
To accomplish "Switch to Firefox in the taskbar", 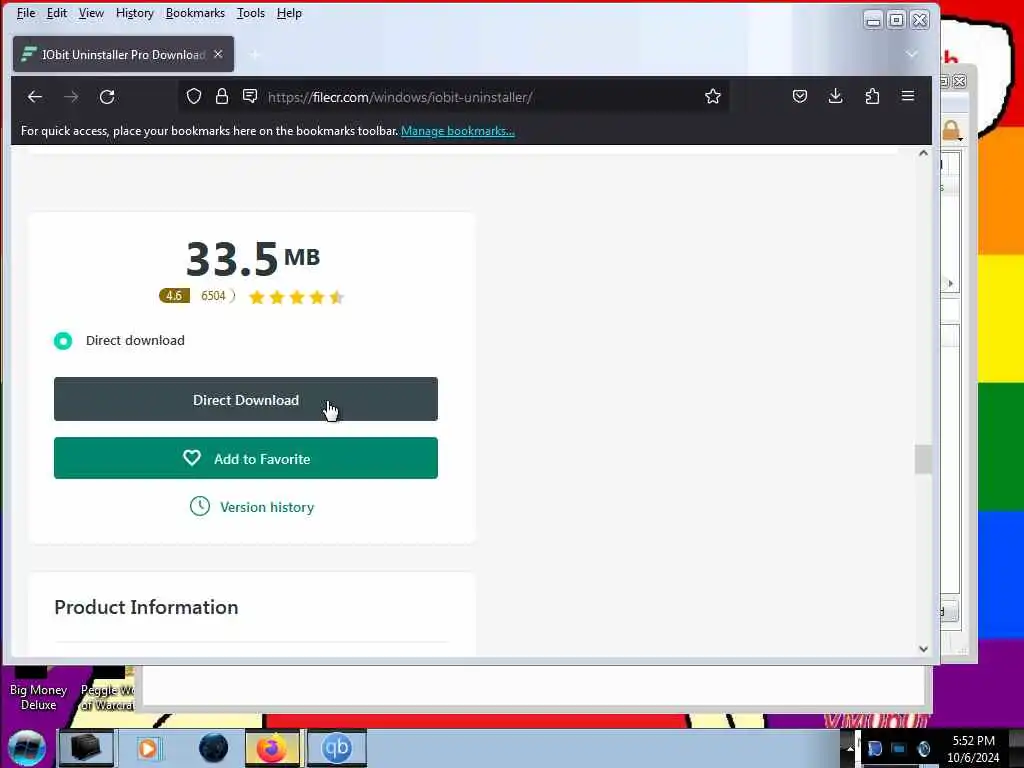I will (x=272, y=748).
